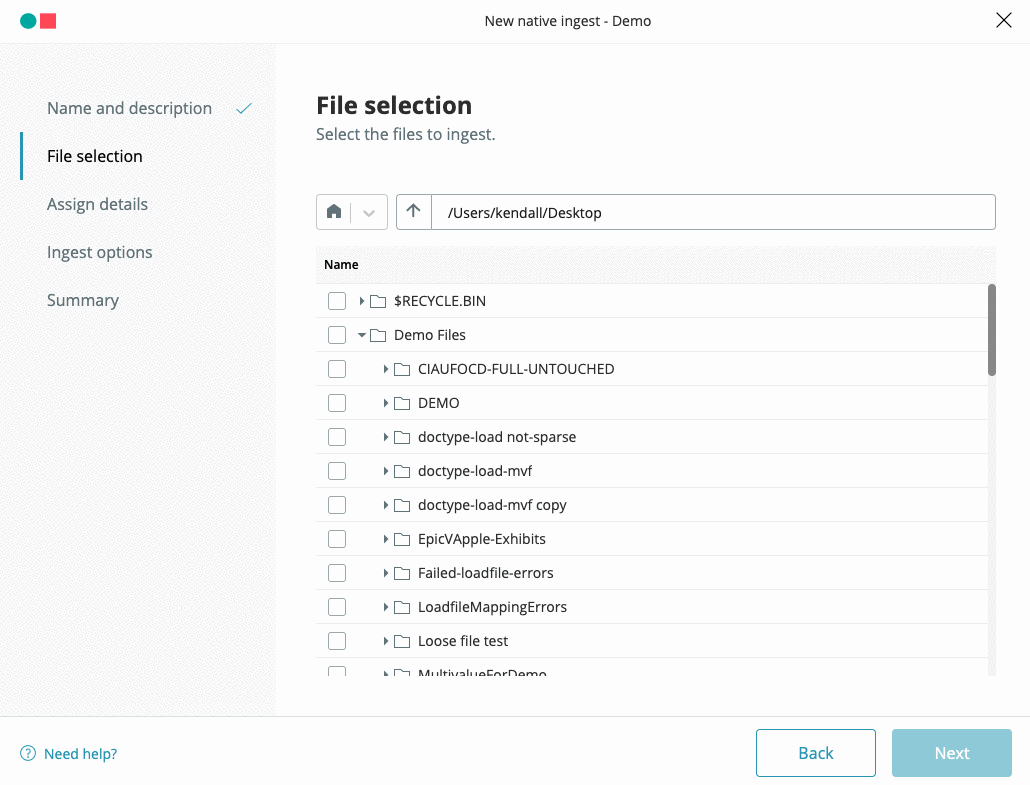Expand the EpicVApple-Exhibits folder
1030x785 pixels.
point(386,539)
